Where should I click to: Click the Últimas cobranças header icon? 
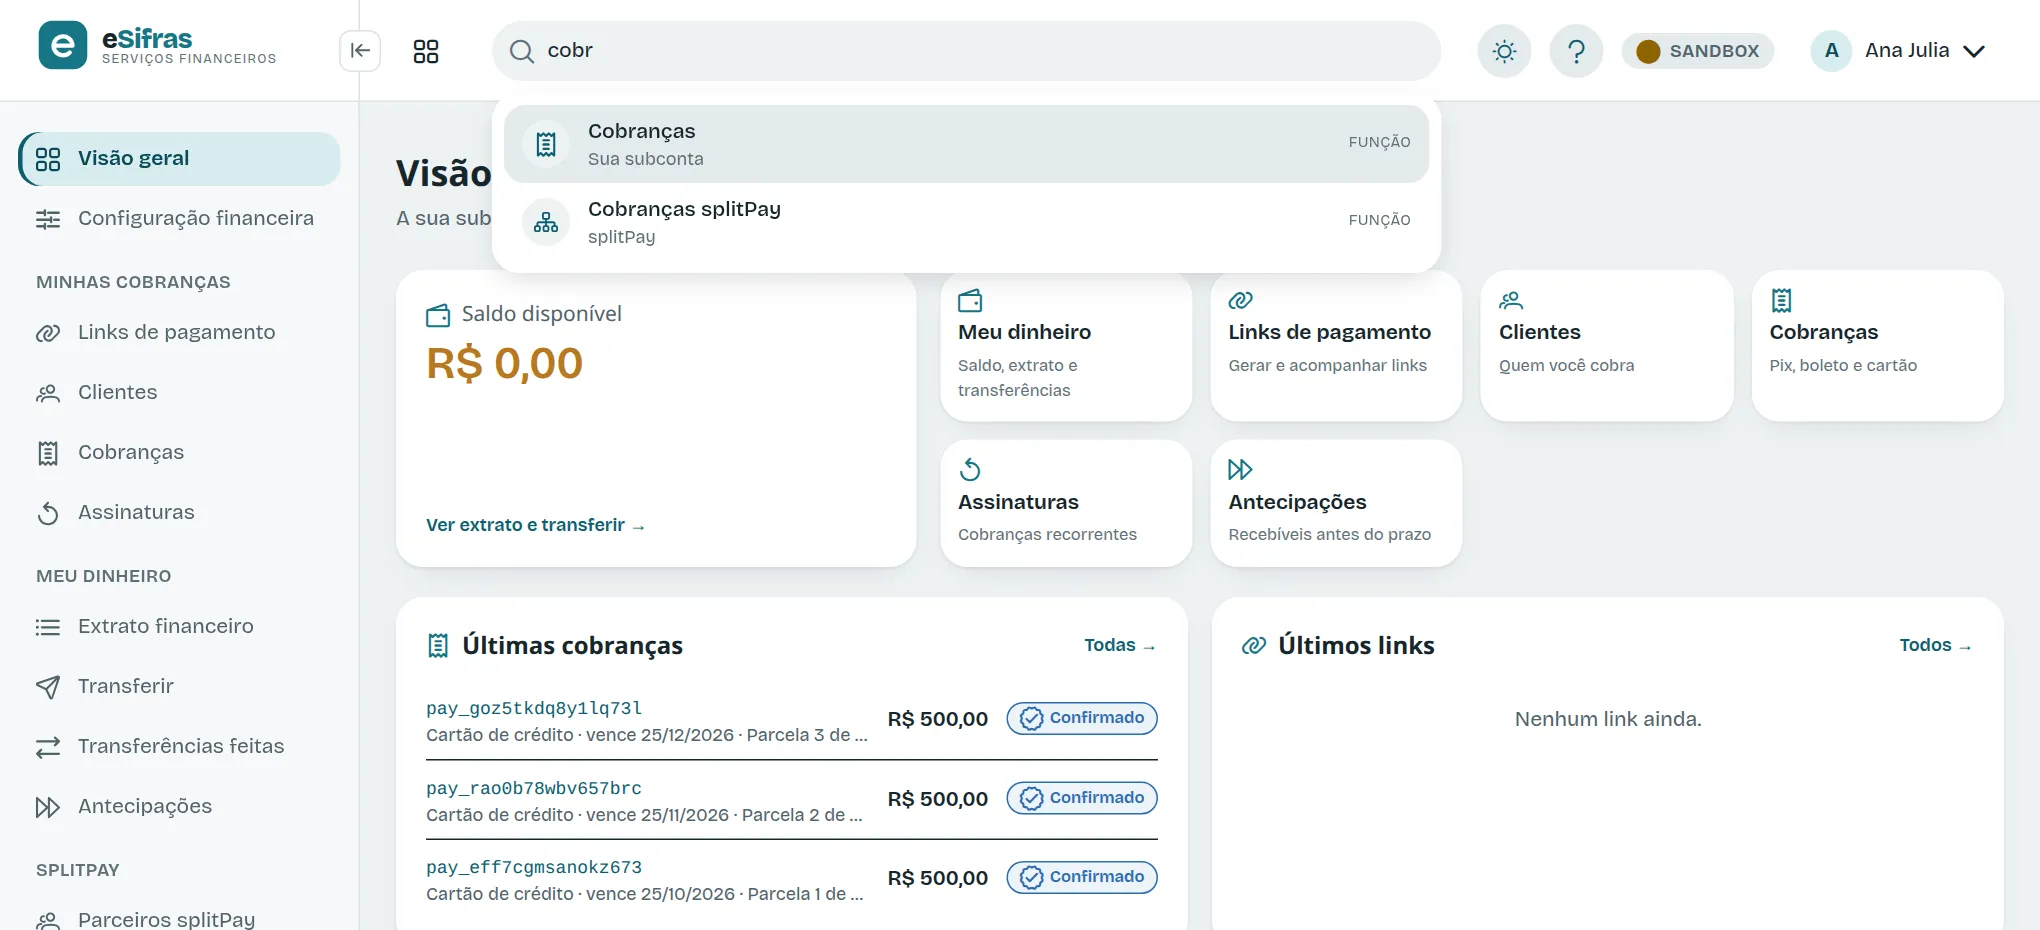point(438,646)
